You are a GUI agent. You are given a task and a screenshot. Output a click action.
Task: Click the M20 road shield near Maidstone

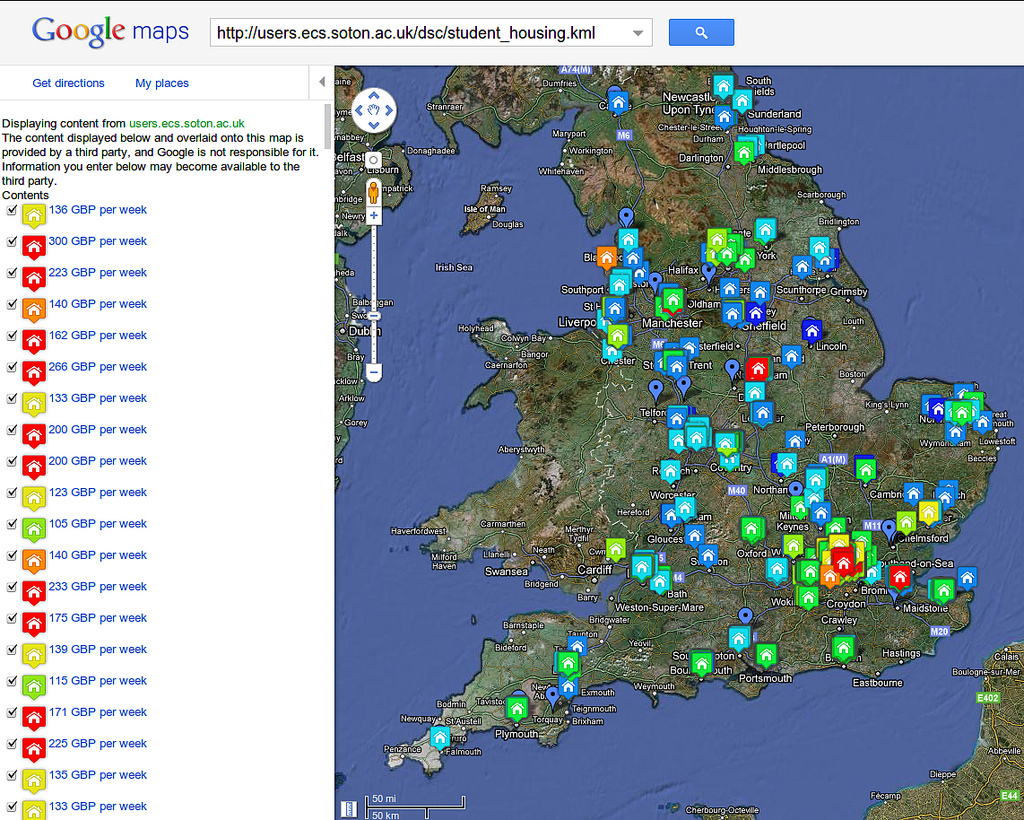[939, 631]
